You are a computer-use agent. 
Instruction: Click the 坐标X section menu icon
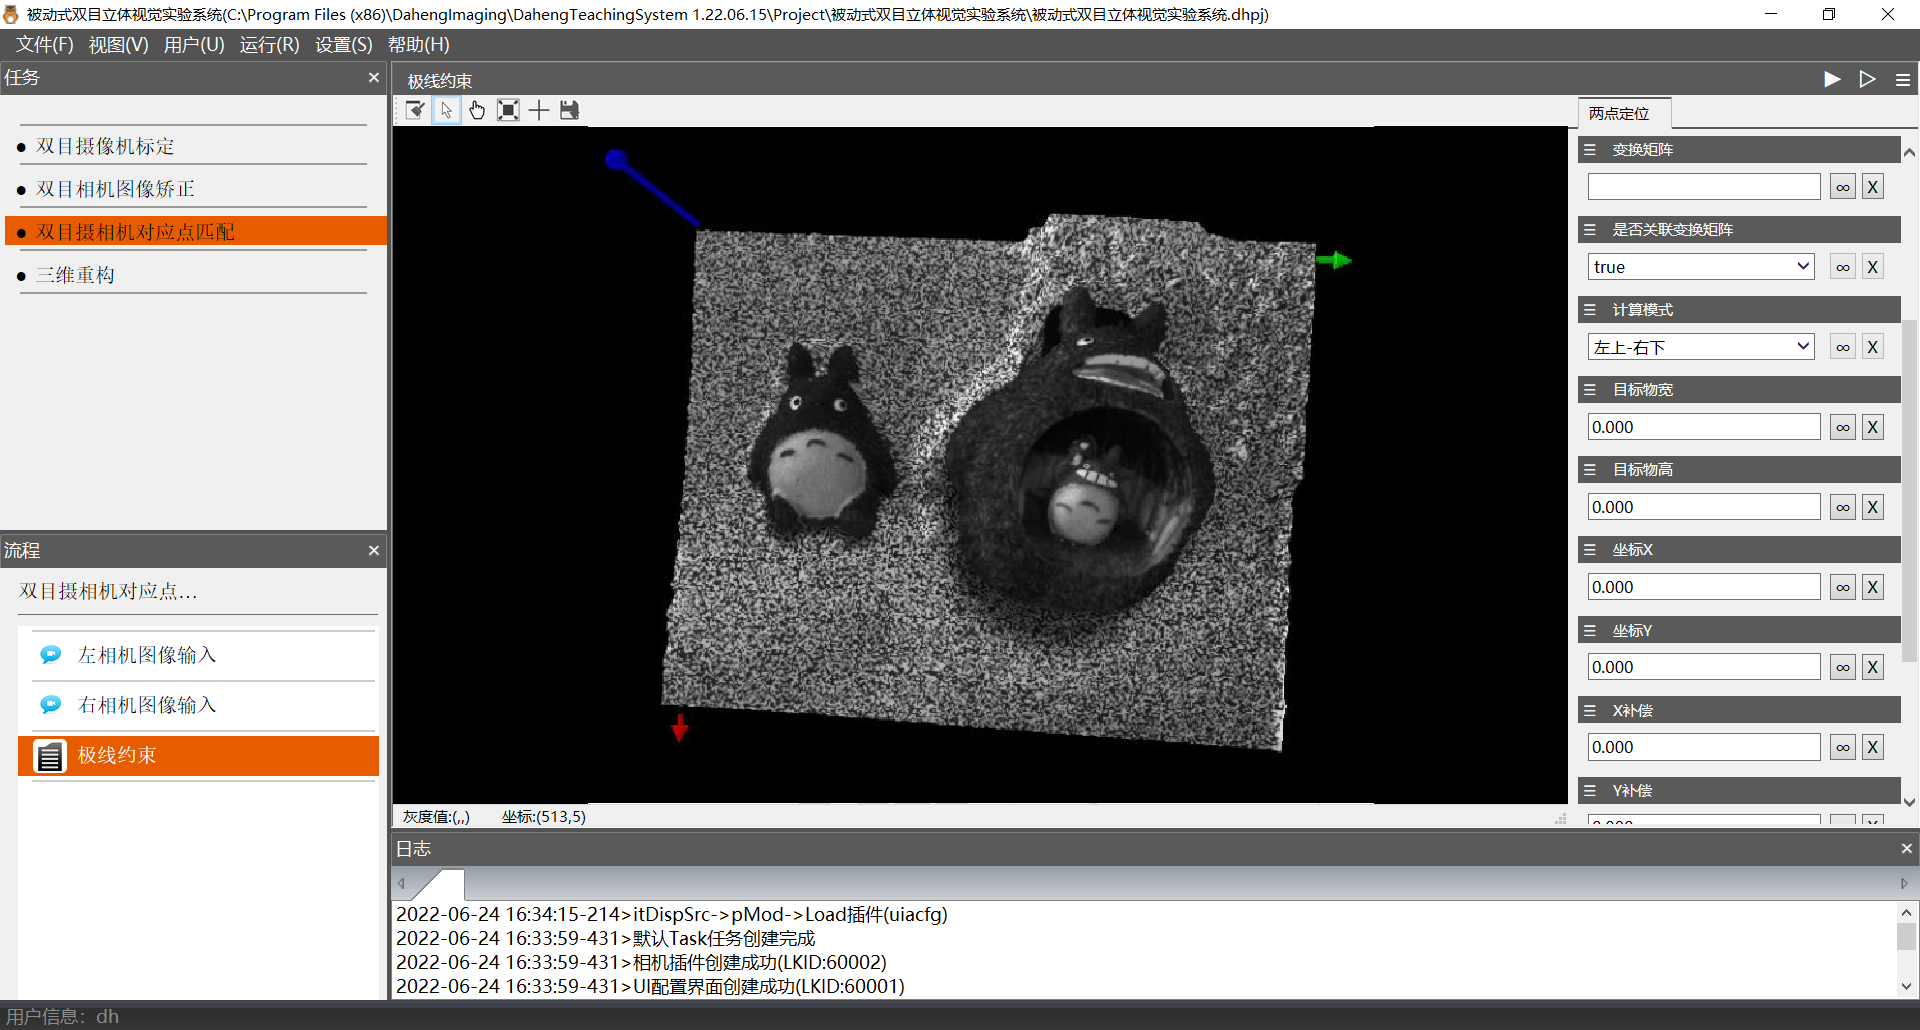click(x=1590, y=550)
